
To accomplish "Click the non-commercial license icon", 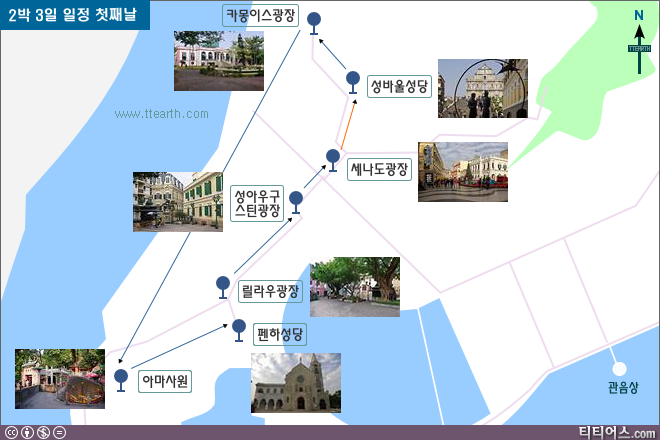I will click(43, 432).
